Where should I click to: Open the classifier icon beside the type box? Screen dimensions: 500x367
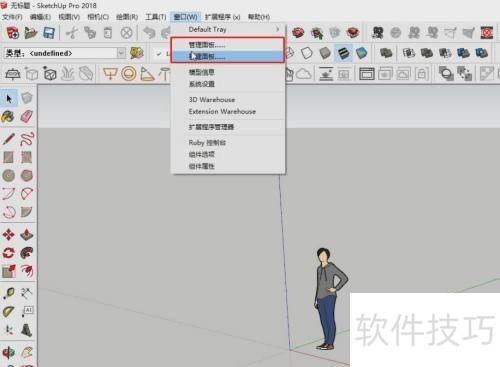click(x=137, y=53)
